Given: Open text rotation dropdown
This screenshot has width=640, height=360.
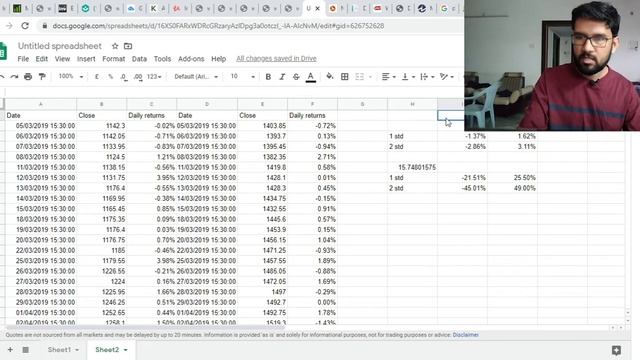Looking at the screenshot, I should (x=447, y=77).
